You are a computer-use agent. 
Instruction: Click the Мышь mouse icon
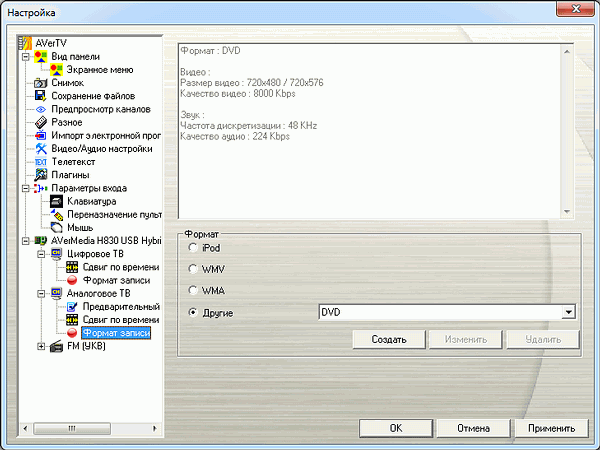point(56,228)
